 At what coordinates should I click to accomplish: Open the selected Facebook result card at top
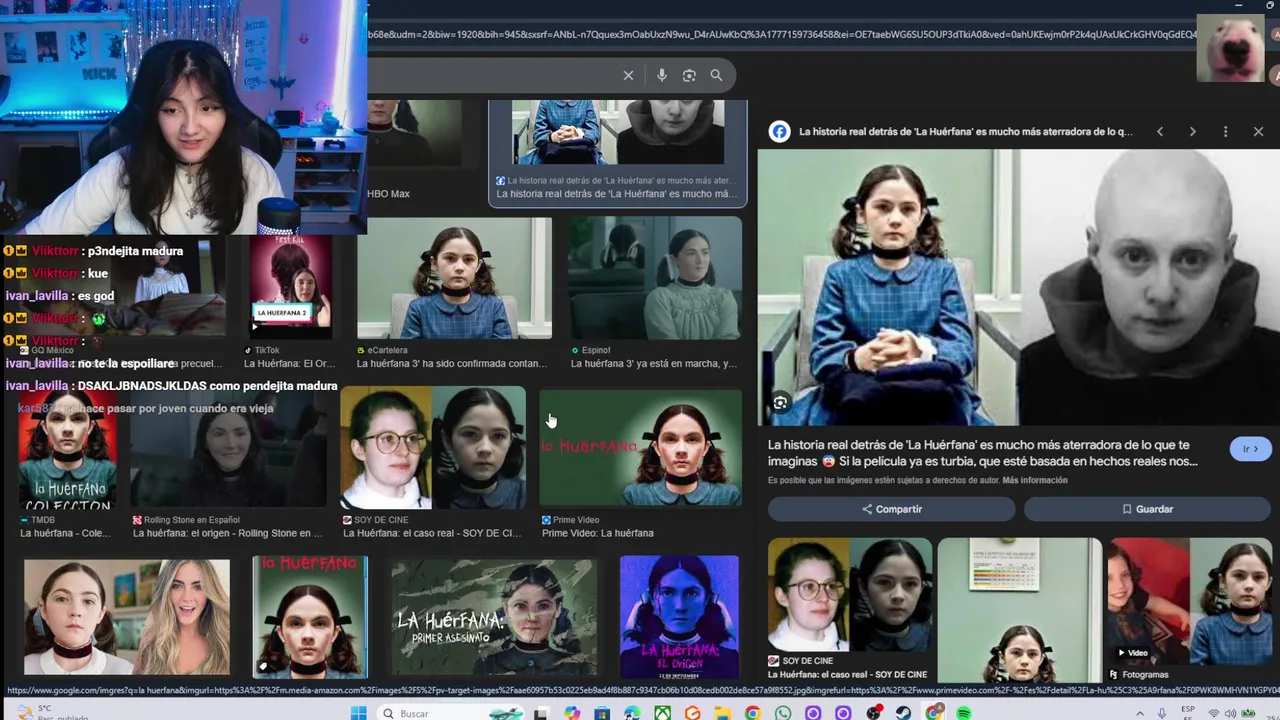coord(617,152)
